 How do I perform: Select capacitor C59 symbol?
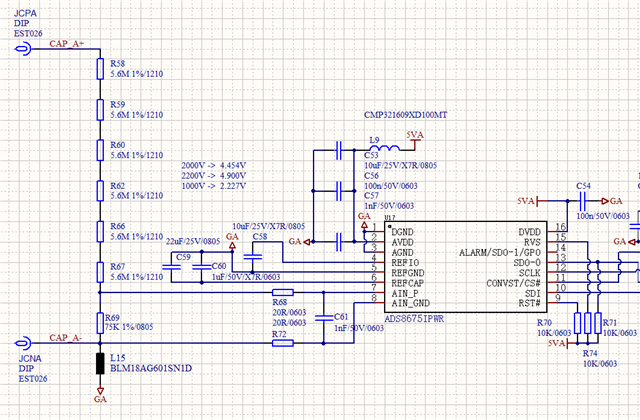tap(171, 267)
